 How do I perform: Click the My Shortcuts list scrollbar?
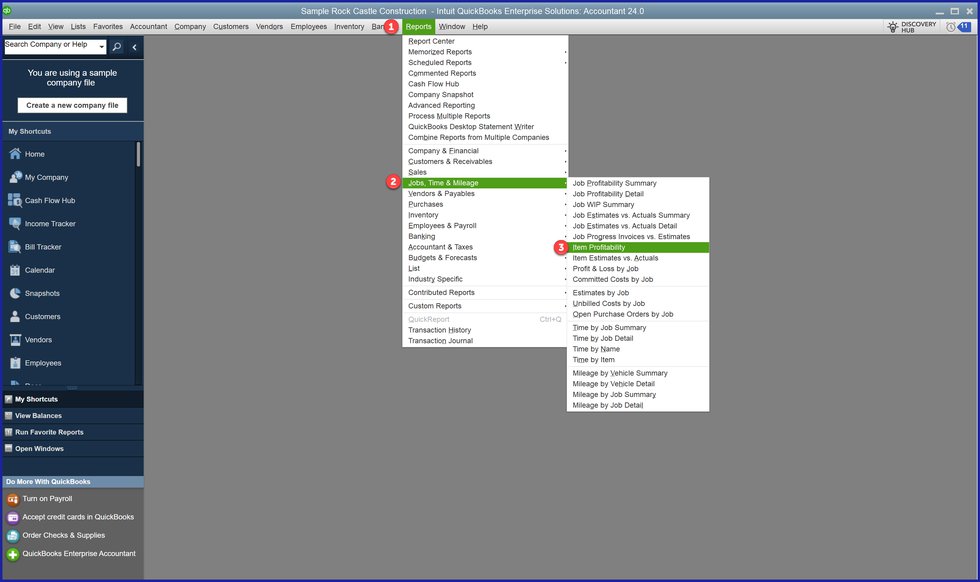click(138, 155)
